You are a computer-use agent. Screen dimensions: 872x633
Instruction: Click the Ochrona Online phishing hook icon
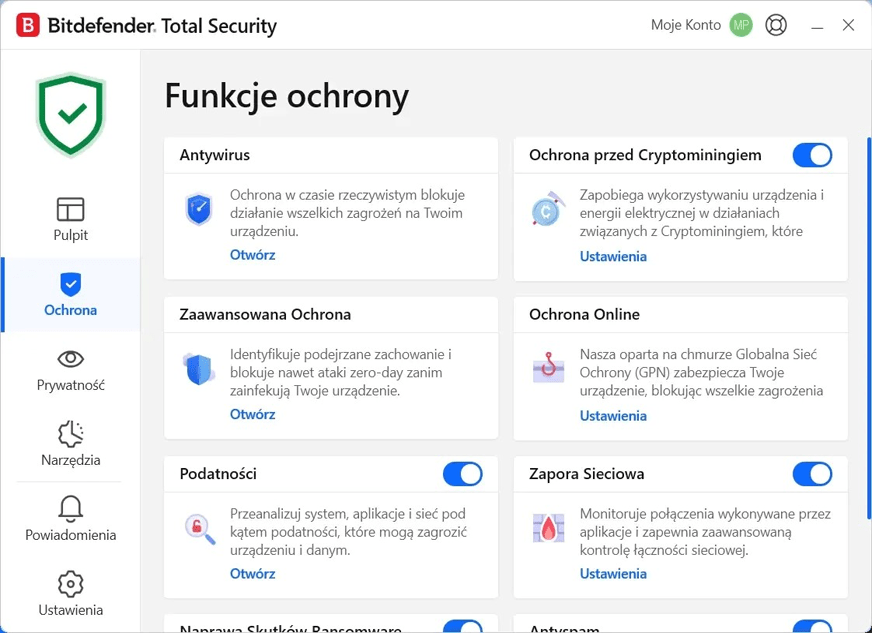coord(548,367)
